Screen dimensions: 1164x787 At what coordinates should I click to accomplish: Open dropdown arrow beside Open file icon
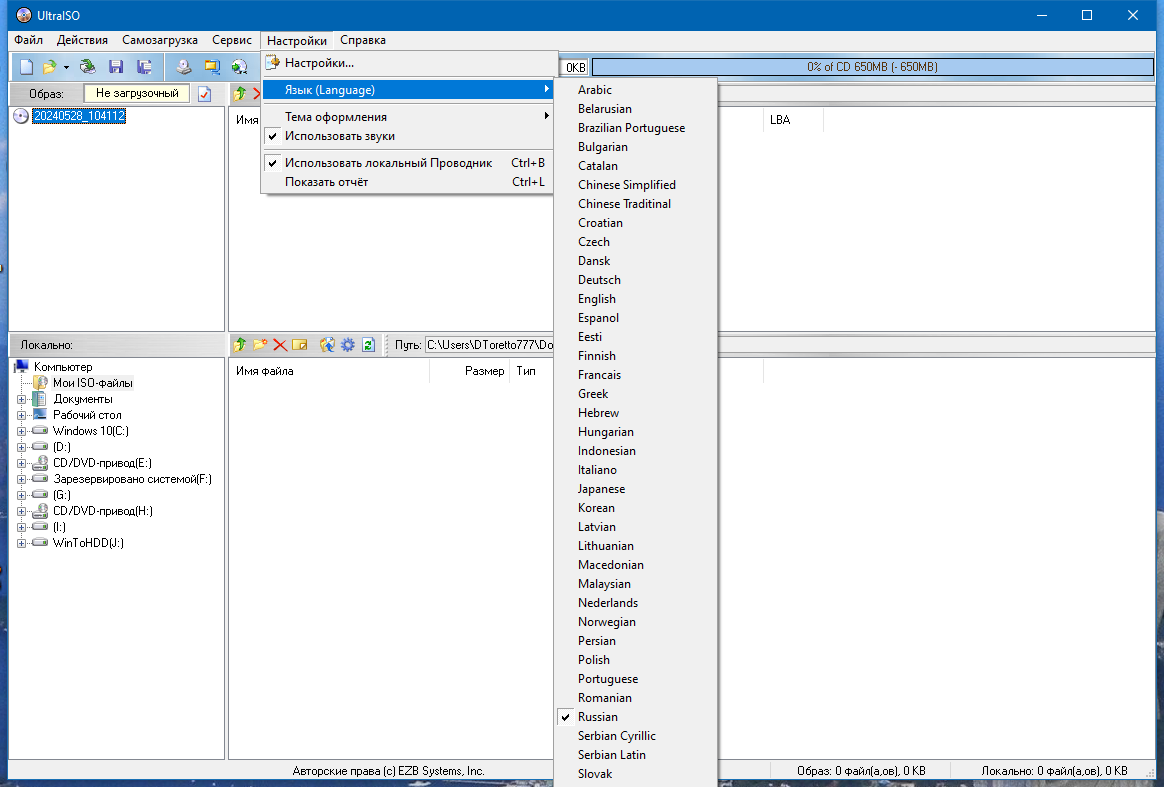point(66,68)
